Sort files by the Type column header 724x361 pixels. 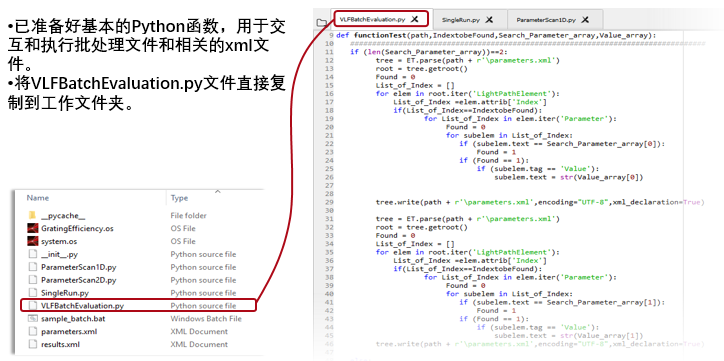click(x=179, y=198)
